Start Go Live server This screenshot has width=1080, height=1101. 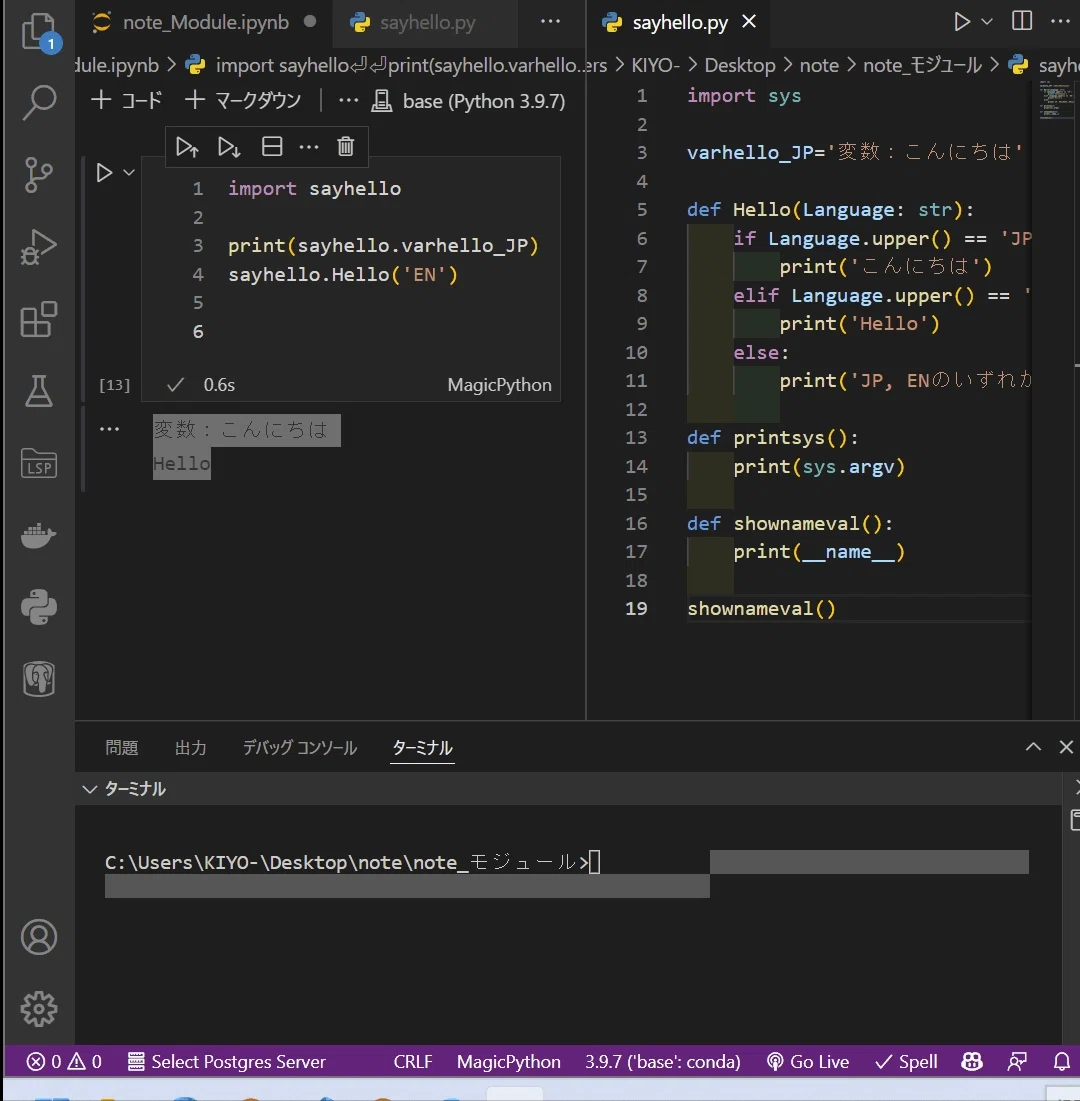point(808,1062)
